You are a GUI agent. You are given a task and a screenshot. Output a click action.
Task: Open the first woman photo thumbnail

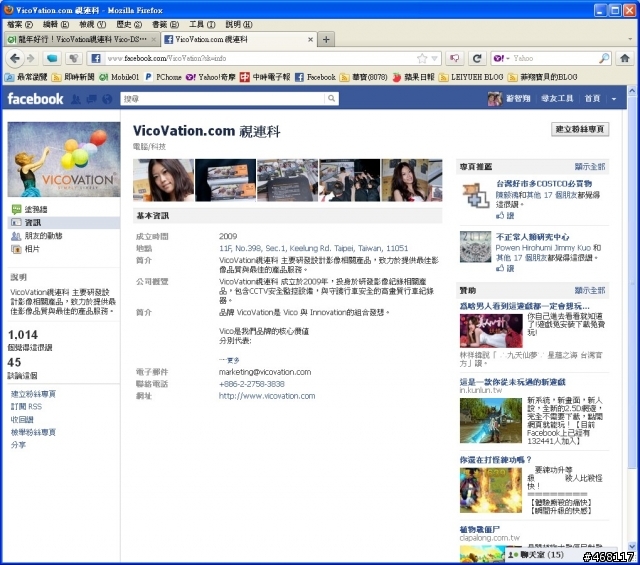pyautogui.click(x=164, y=180)
